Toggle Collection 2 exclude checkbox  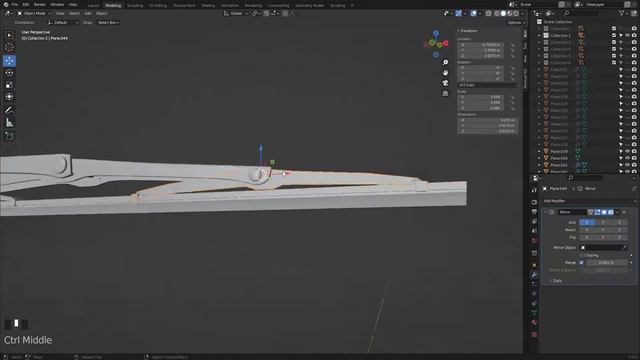614,36
